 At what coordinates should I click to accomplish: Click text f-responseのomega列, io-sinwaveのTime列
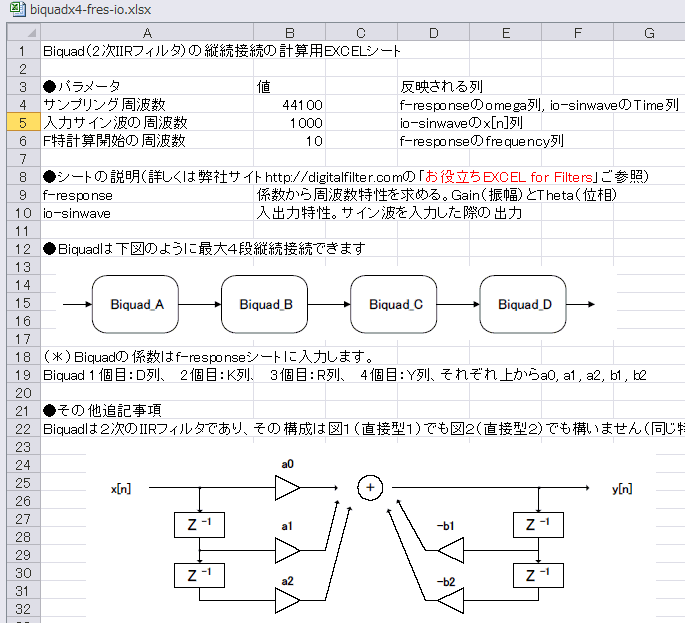[x=539, y=105]
